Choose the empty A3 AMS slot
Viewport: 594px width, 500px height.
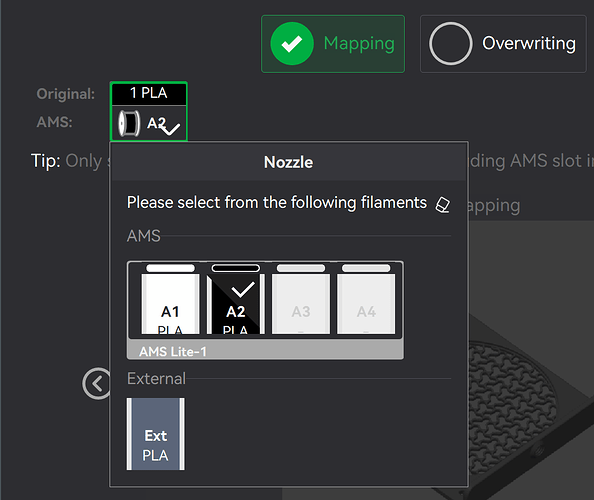pos(301,299)
